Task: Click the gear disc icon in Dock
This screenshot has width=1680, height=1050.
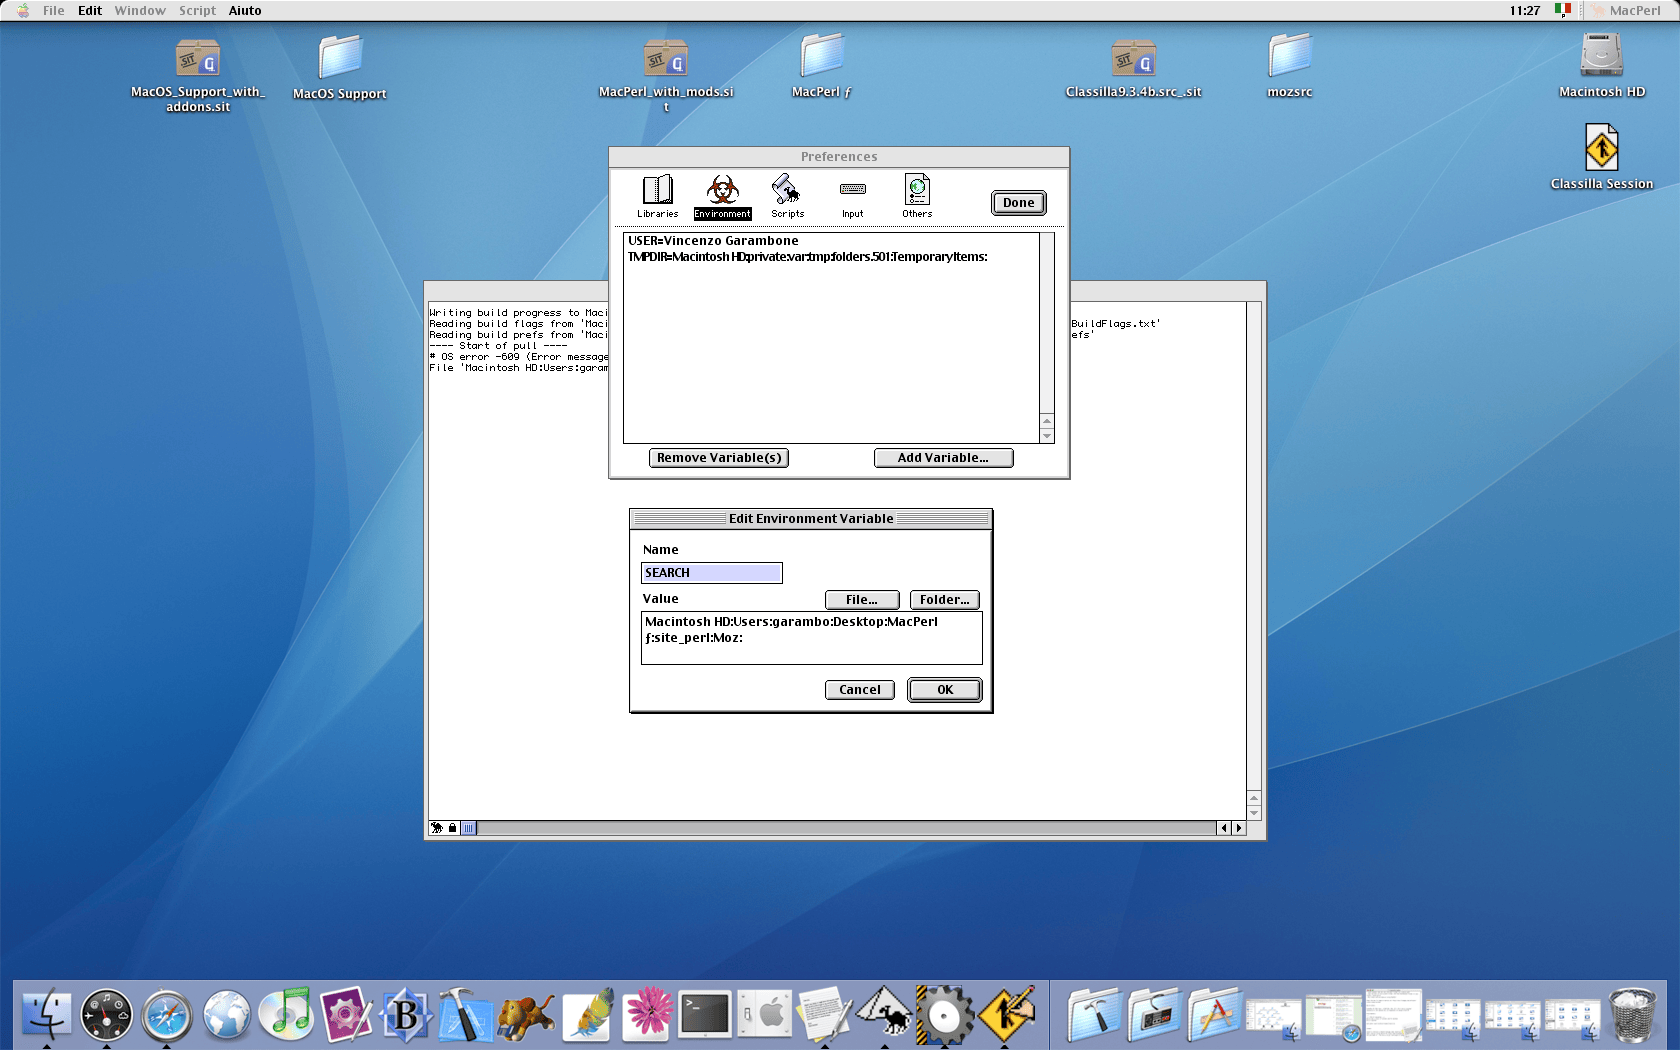Action: [944, 1015]
